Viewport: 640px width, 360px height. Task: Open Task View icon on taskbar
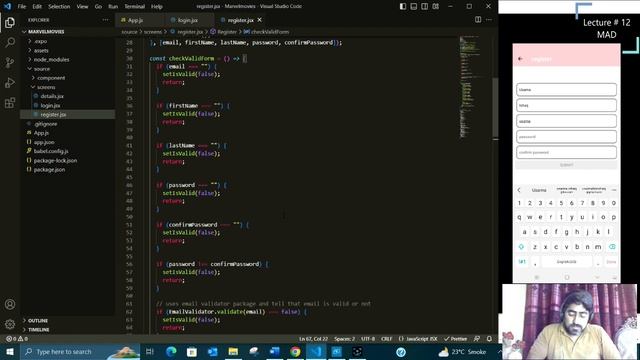150,351
